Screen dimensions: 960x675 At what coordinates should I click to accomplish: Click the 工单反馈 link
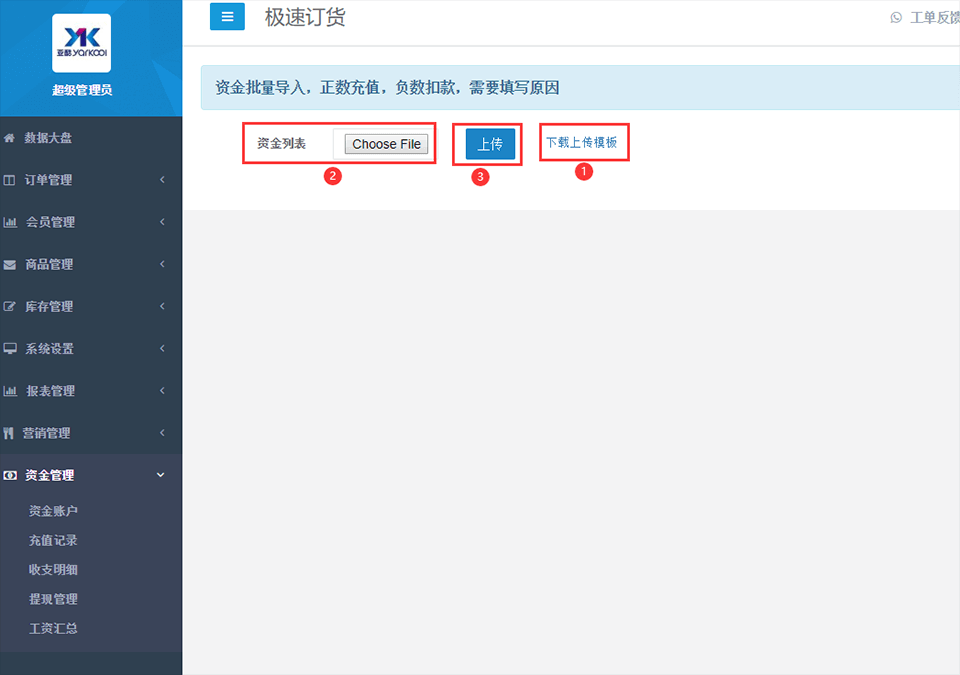pos(935,18)
